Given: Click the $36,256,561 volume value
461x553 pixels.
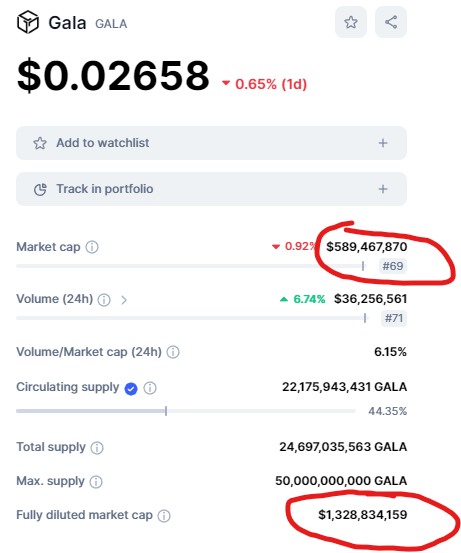Looking at the screenshot, I should [370, 299].
